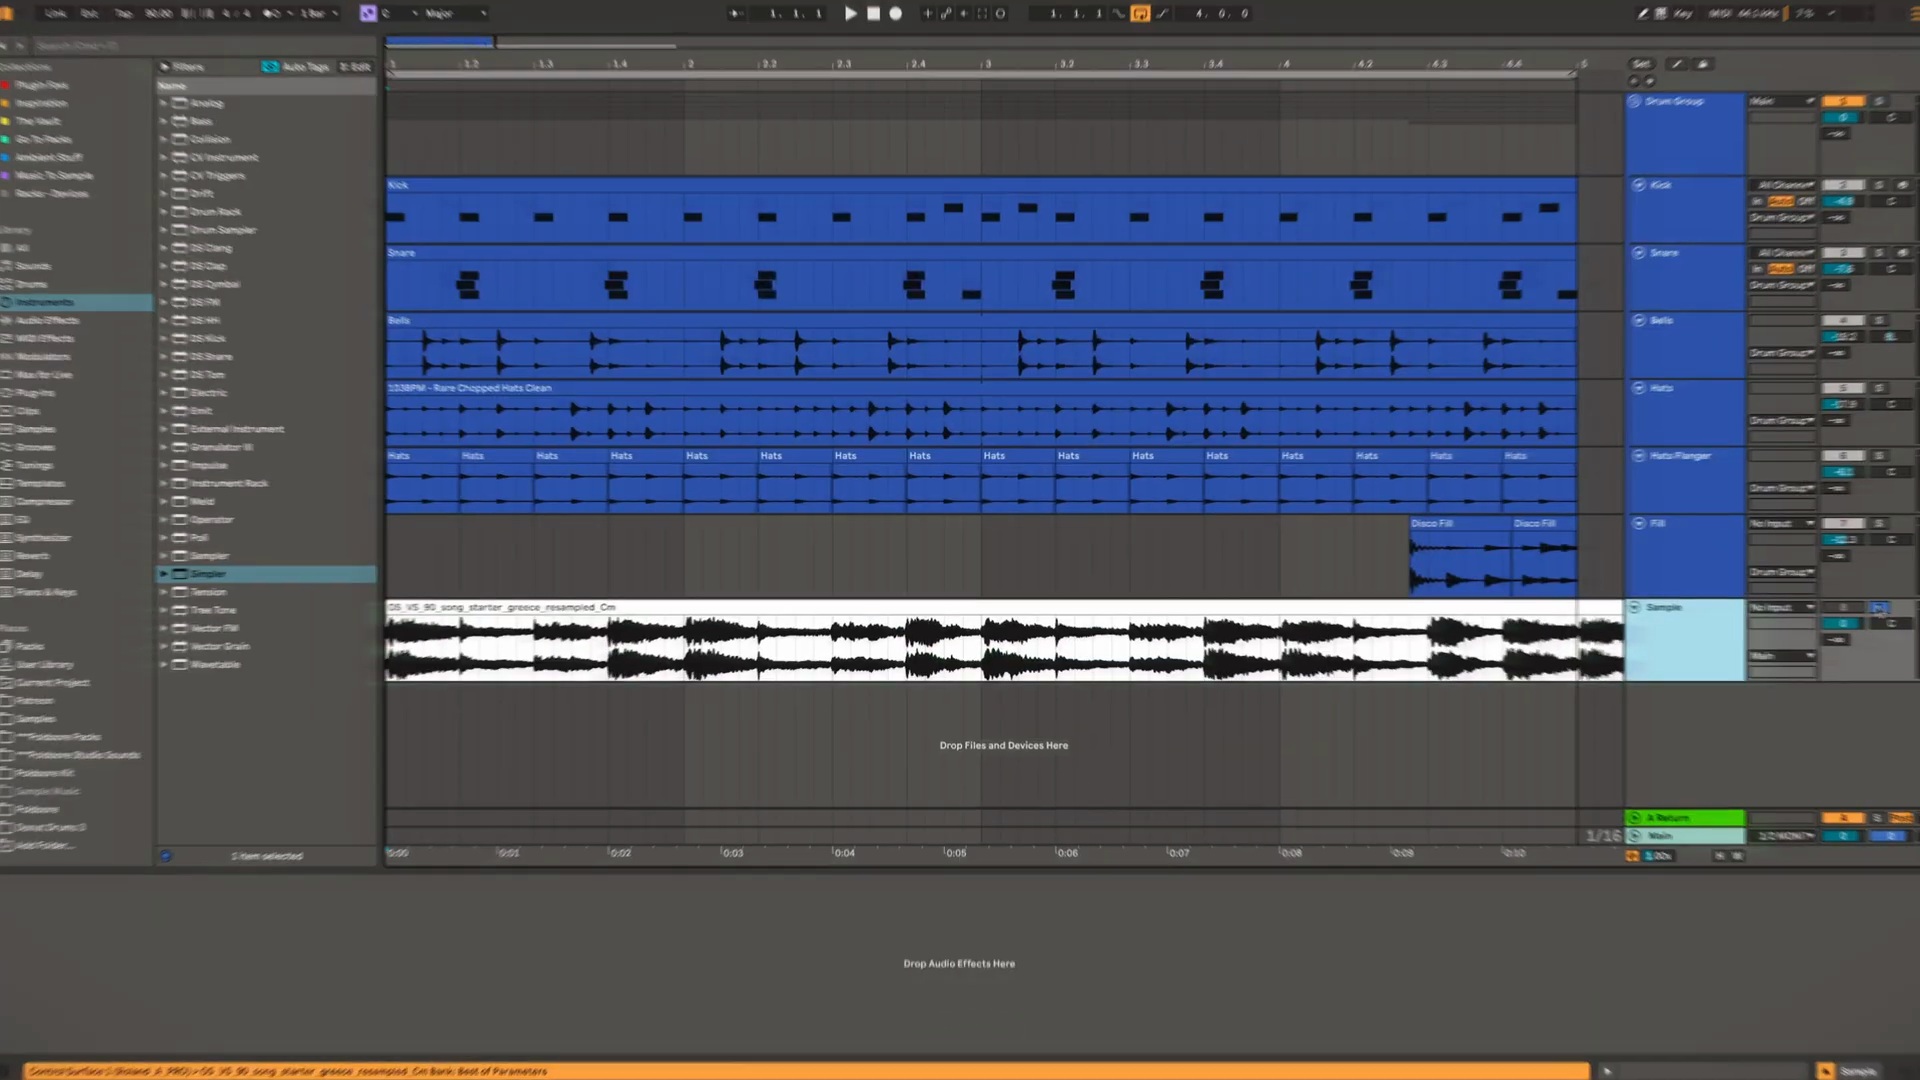Image resolution: width=1920 pixels, height=1080 pixels.
Task: Click the Arrangement Record button
Action: [x=896, y=14]
